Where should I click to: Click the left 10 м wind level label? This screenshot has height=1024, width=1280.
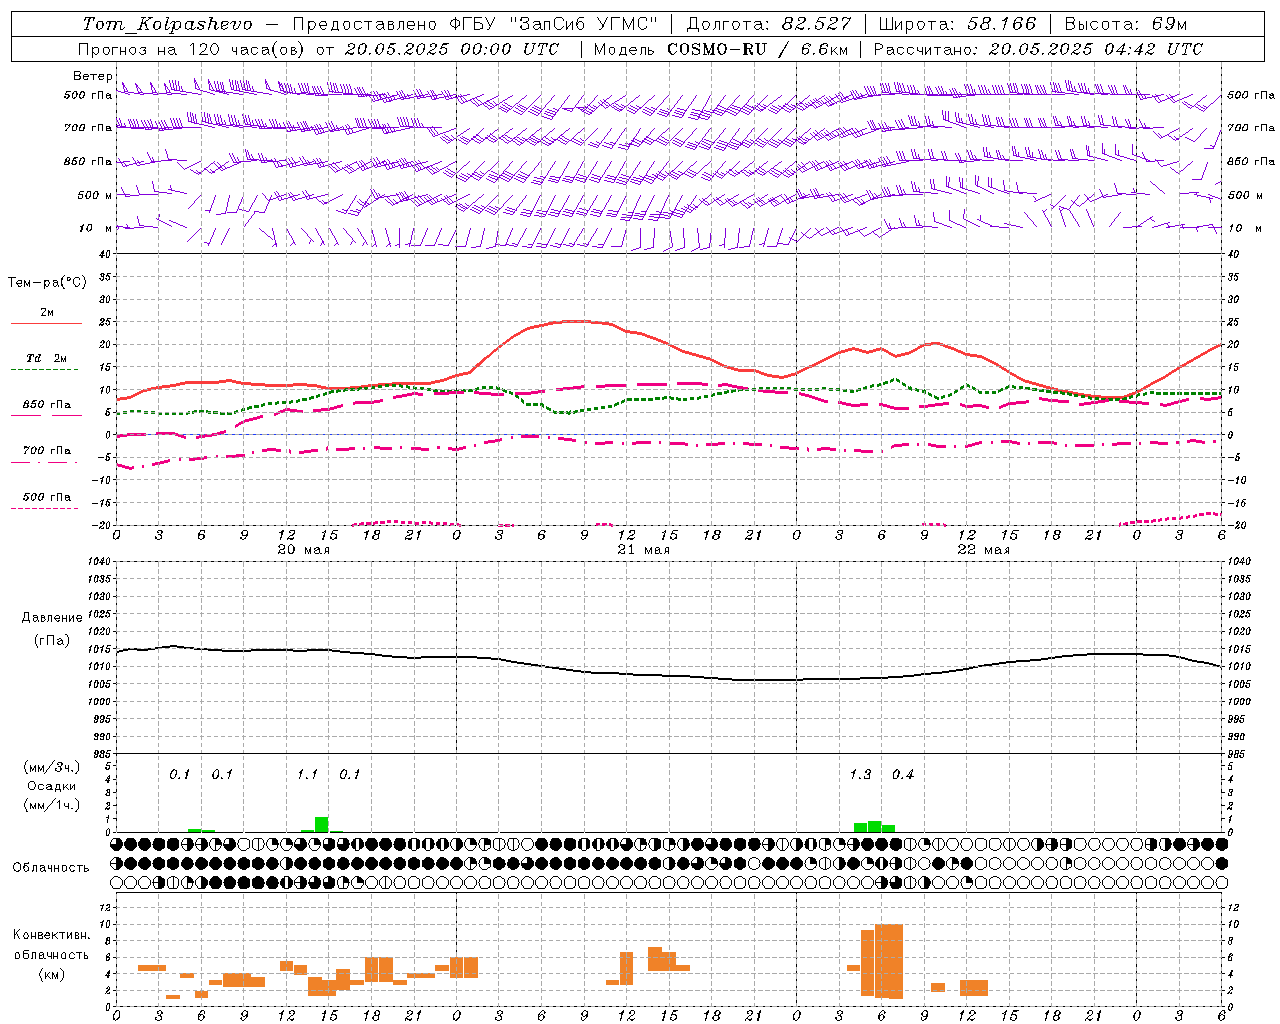click(x=95, y=228)
